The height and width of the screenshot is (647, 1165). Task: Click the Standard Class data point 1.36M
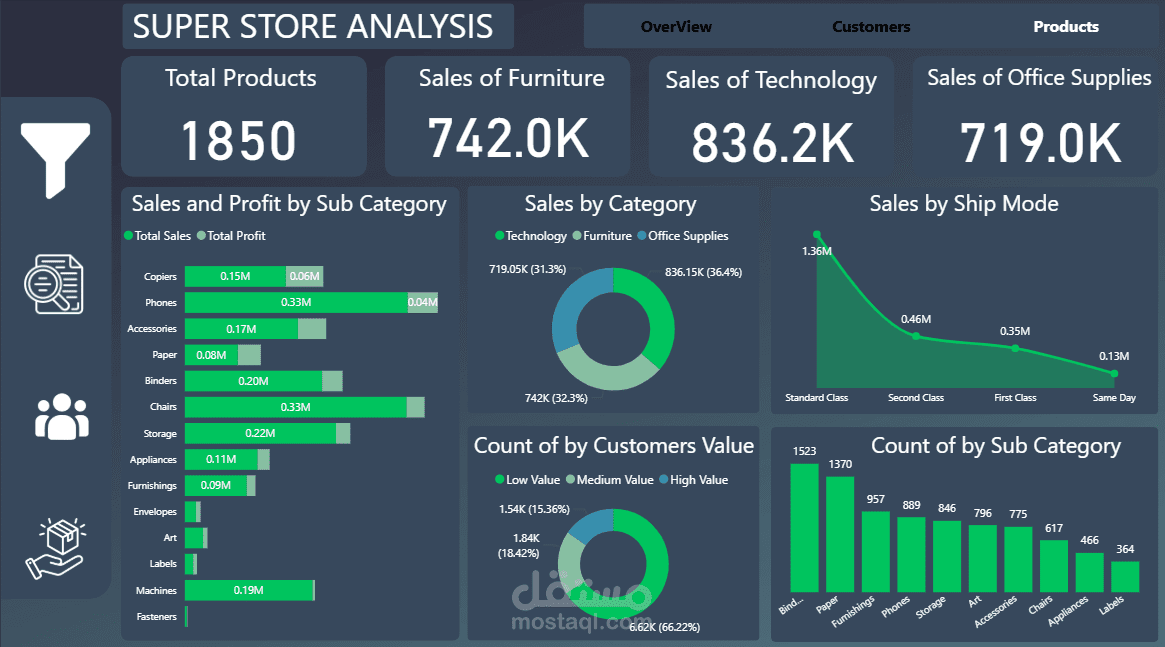[817, 235]
